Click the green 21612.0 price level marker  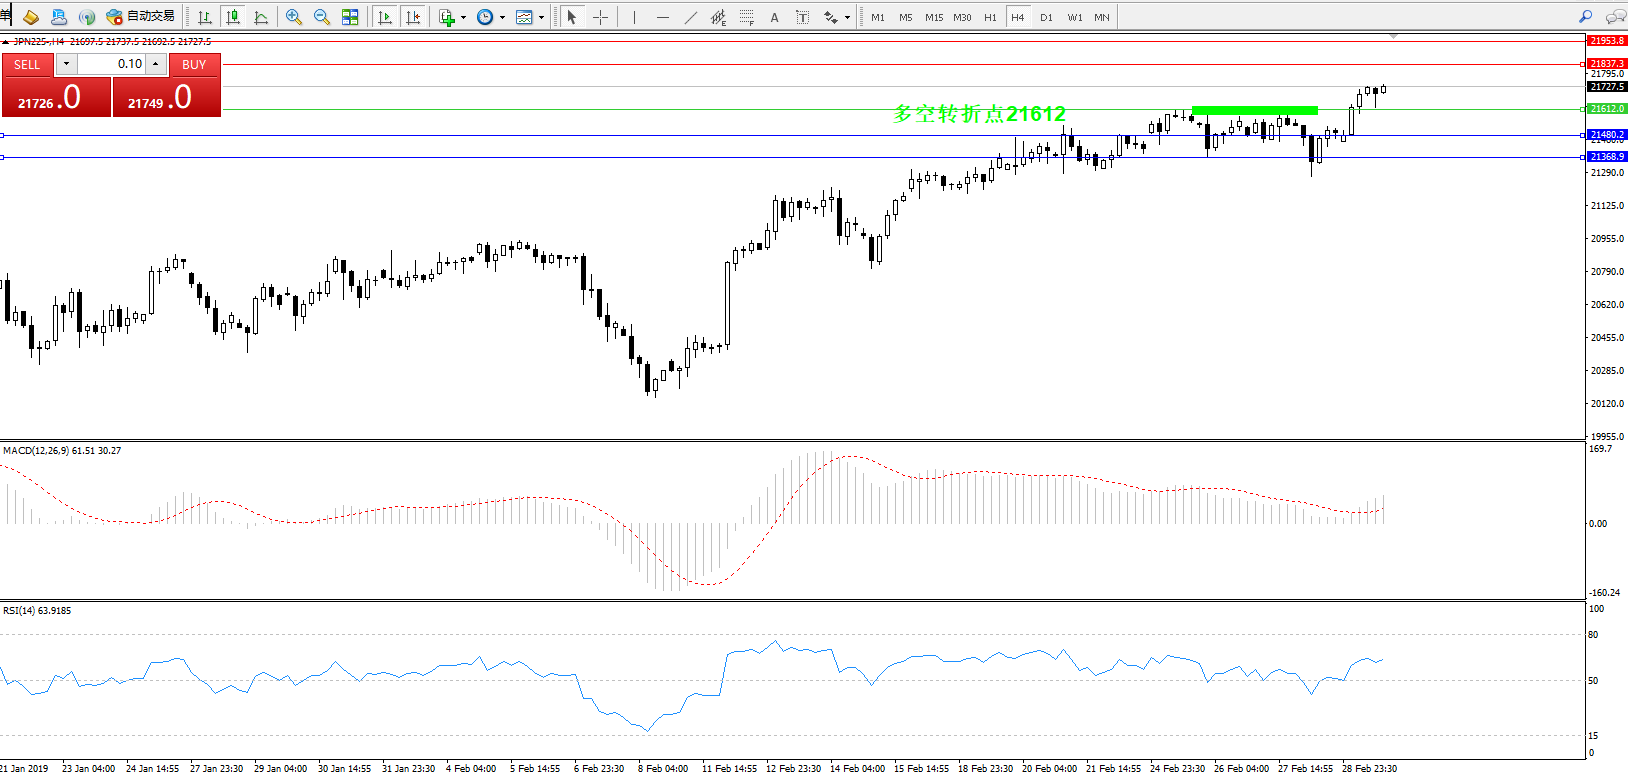(1607, 109)
